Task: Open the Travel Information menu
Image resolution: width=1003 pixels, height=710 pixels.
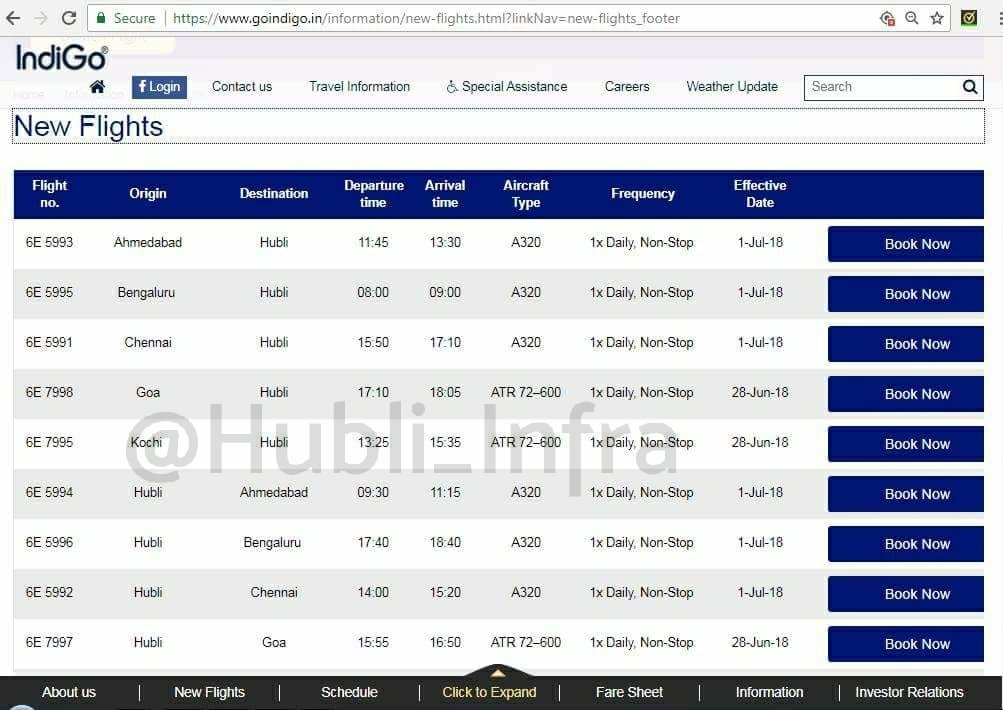Action: (x=359, y=86)
